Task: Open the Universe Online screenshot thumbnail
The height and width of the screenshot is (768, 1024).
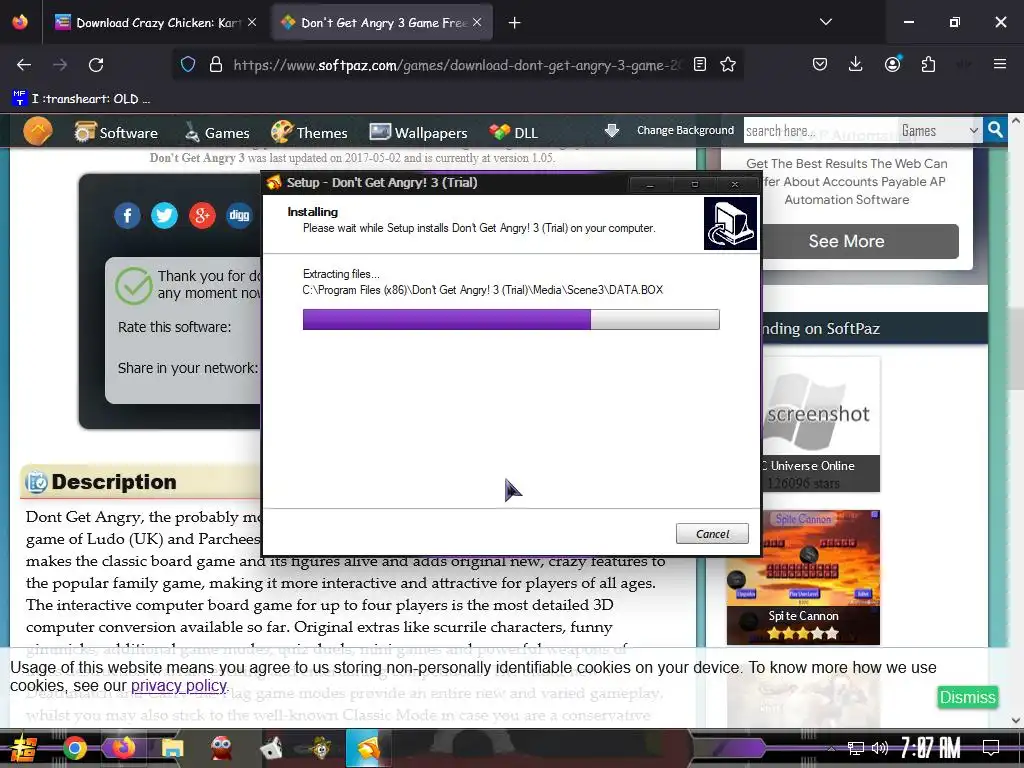Action: coord(821,424)
